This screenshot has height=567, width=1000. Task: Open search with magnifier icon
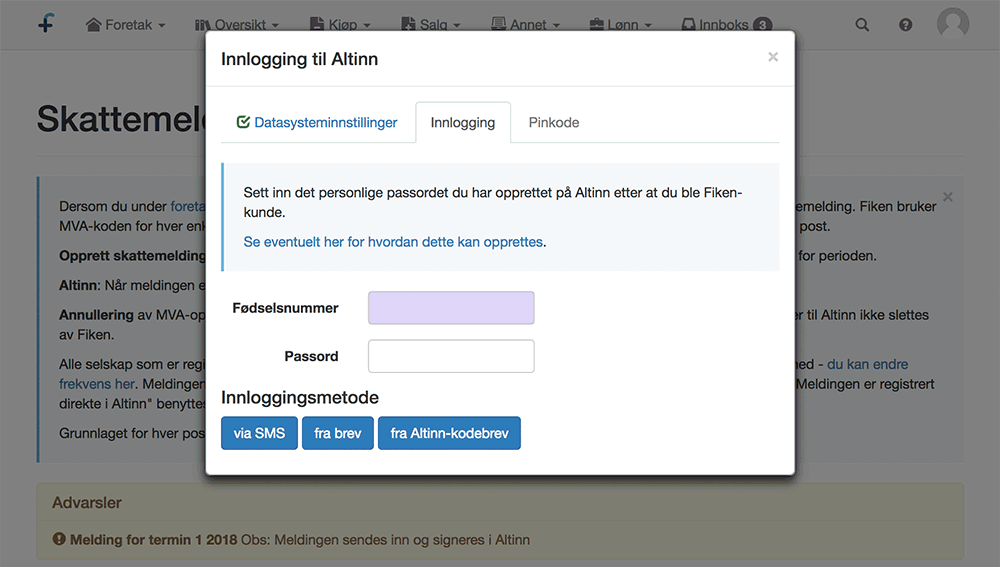[x=862, y=25]
